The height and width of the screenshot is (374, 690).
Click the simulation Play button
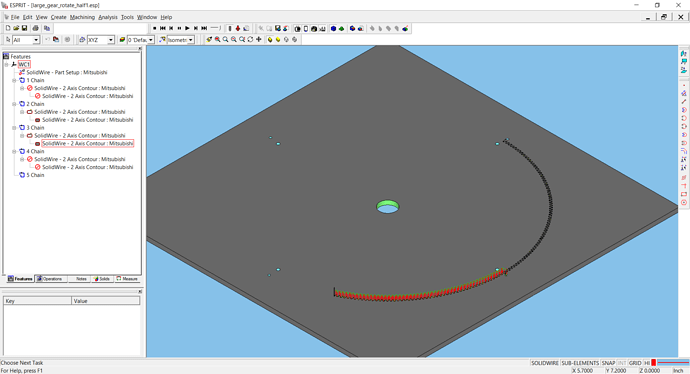(187, 28)
